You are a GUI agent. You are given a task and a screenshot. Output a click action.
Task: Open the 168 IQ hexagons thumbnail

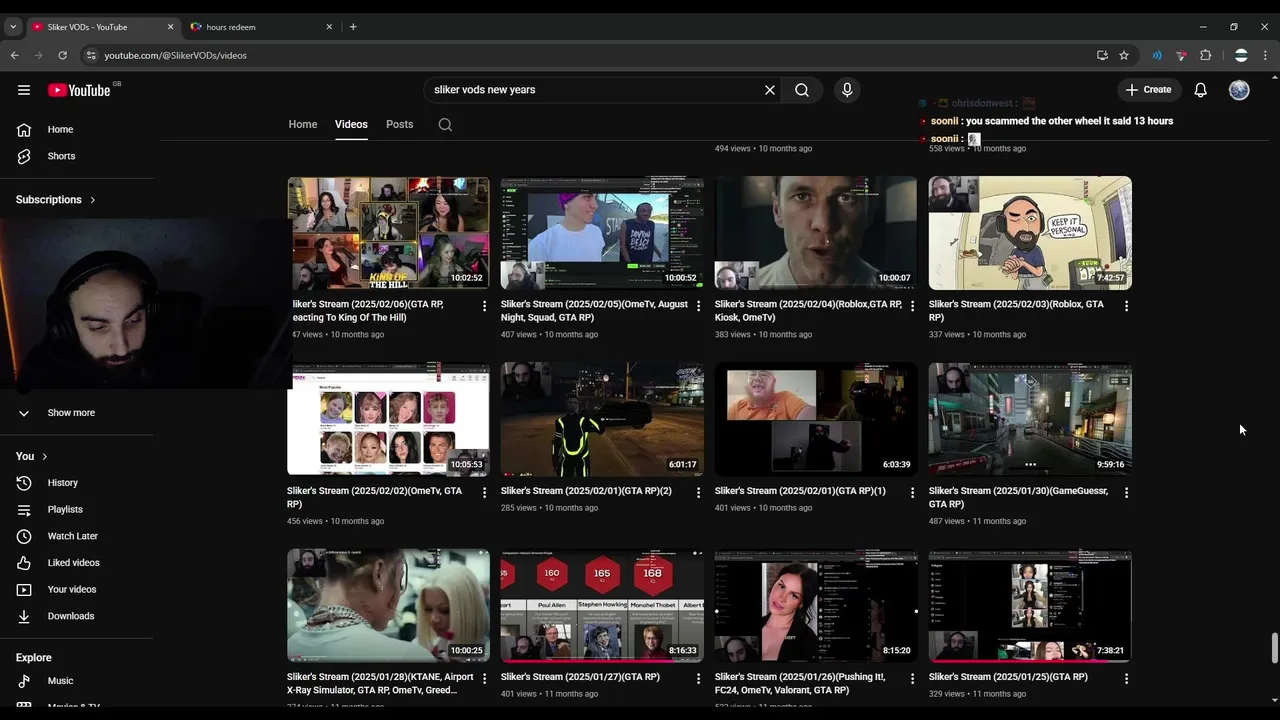coord(602,605)
